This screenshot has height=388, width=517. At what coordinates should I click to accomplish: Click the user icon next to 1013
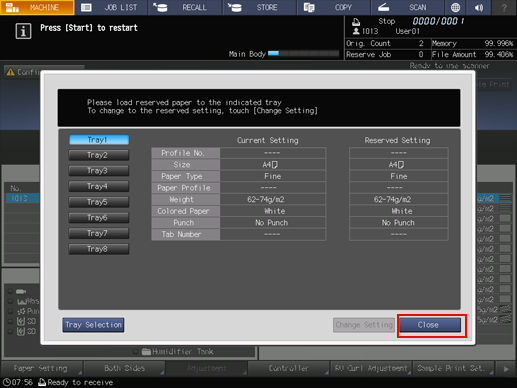356,31
